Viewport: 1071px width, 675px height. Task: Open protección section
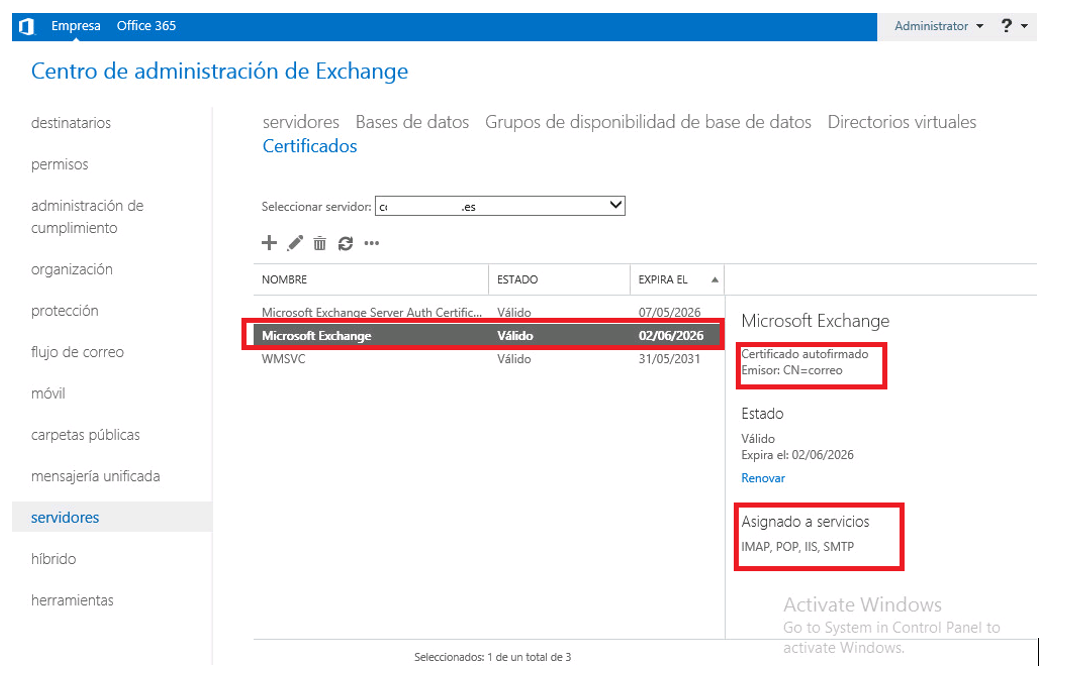coord(65,311)
